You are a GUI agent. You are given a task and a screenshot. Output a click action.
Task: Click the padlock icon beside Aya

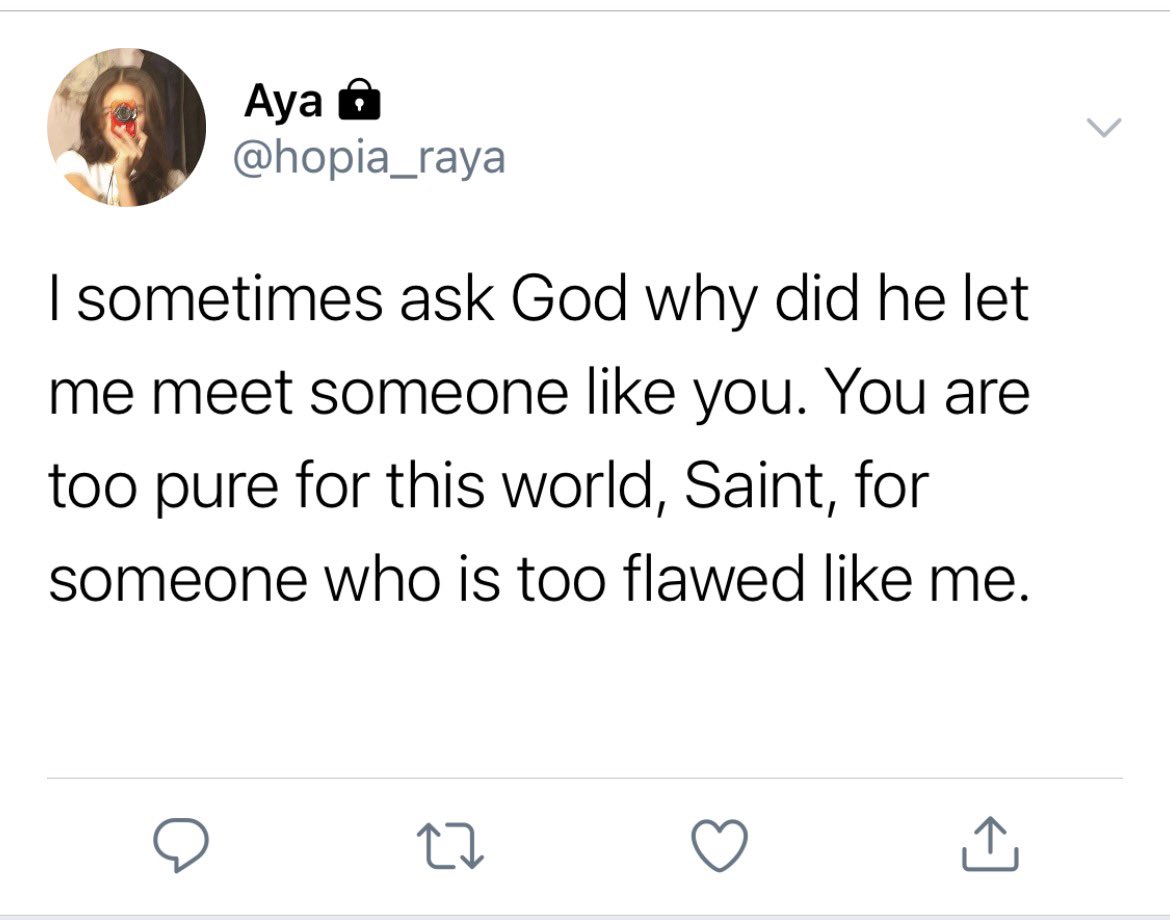click(359, 100)
